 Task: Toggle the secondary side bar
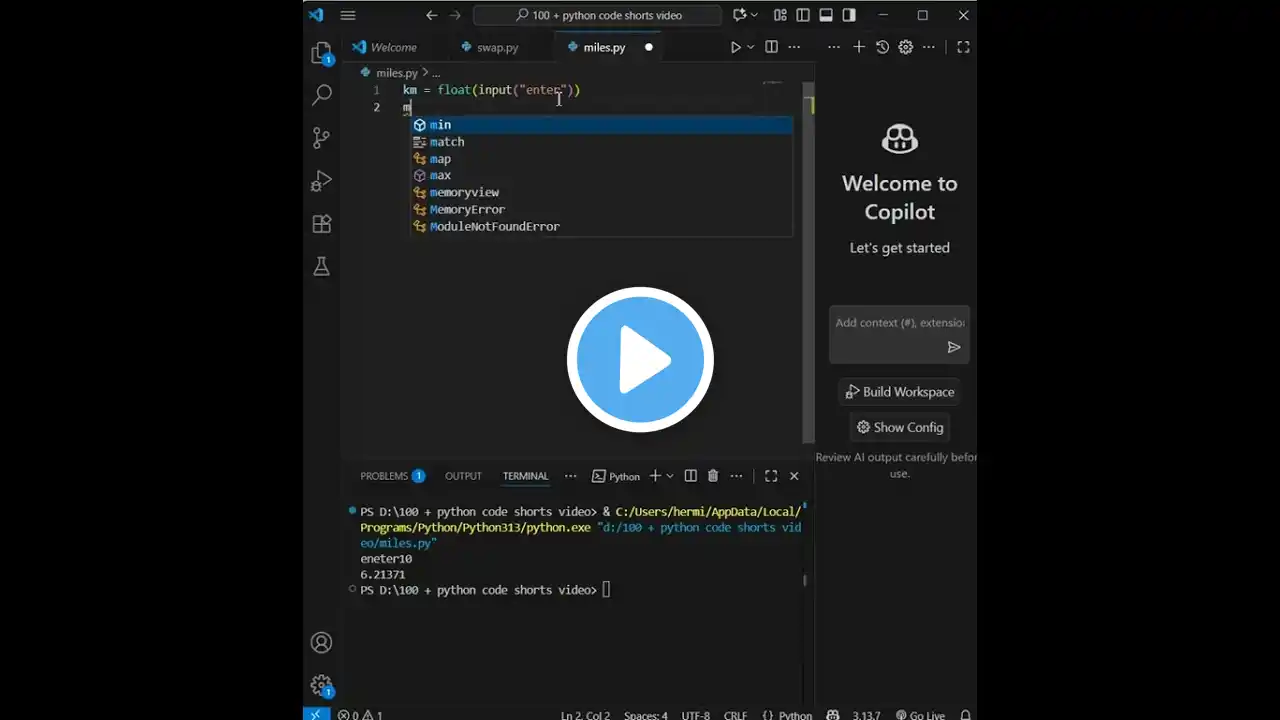coord(849,15)
